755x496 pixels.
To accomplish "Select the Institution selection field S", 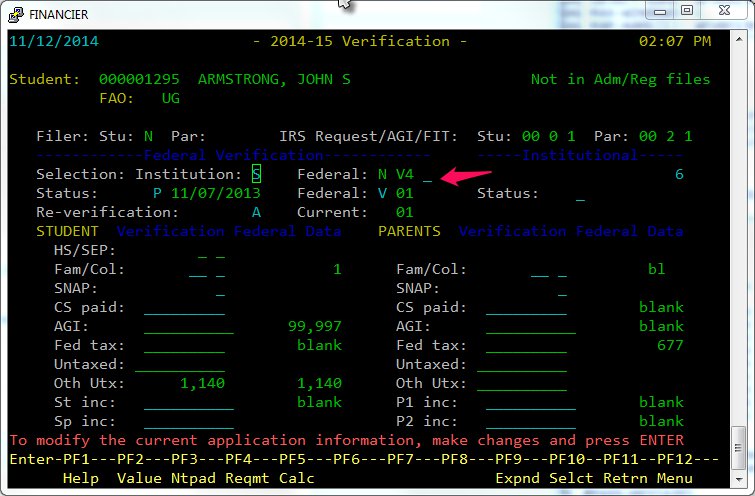I will click(x=256, y=174).
